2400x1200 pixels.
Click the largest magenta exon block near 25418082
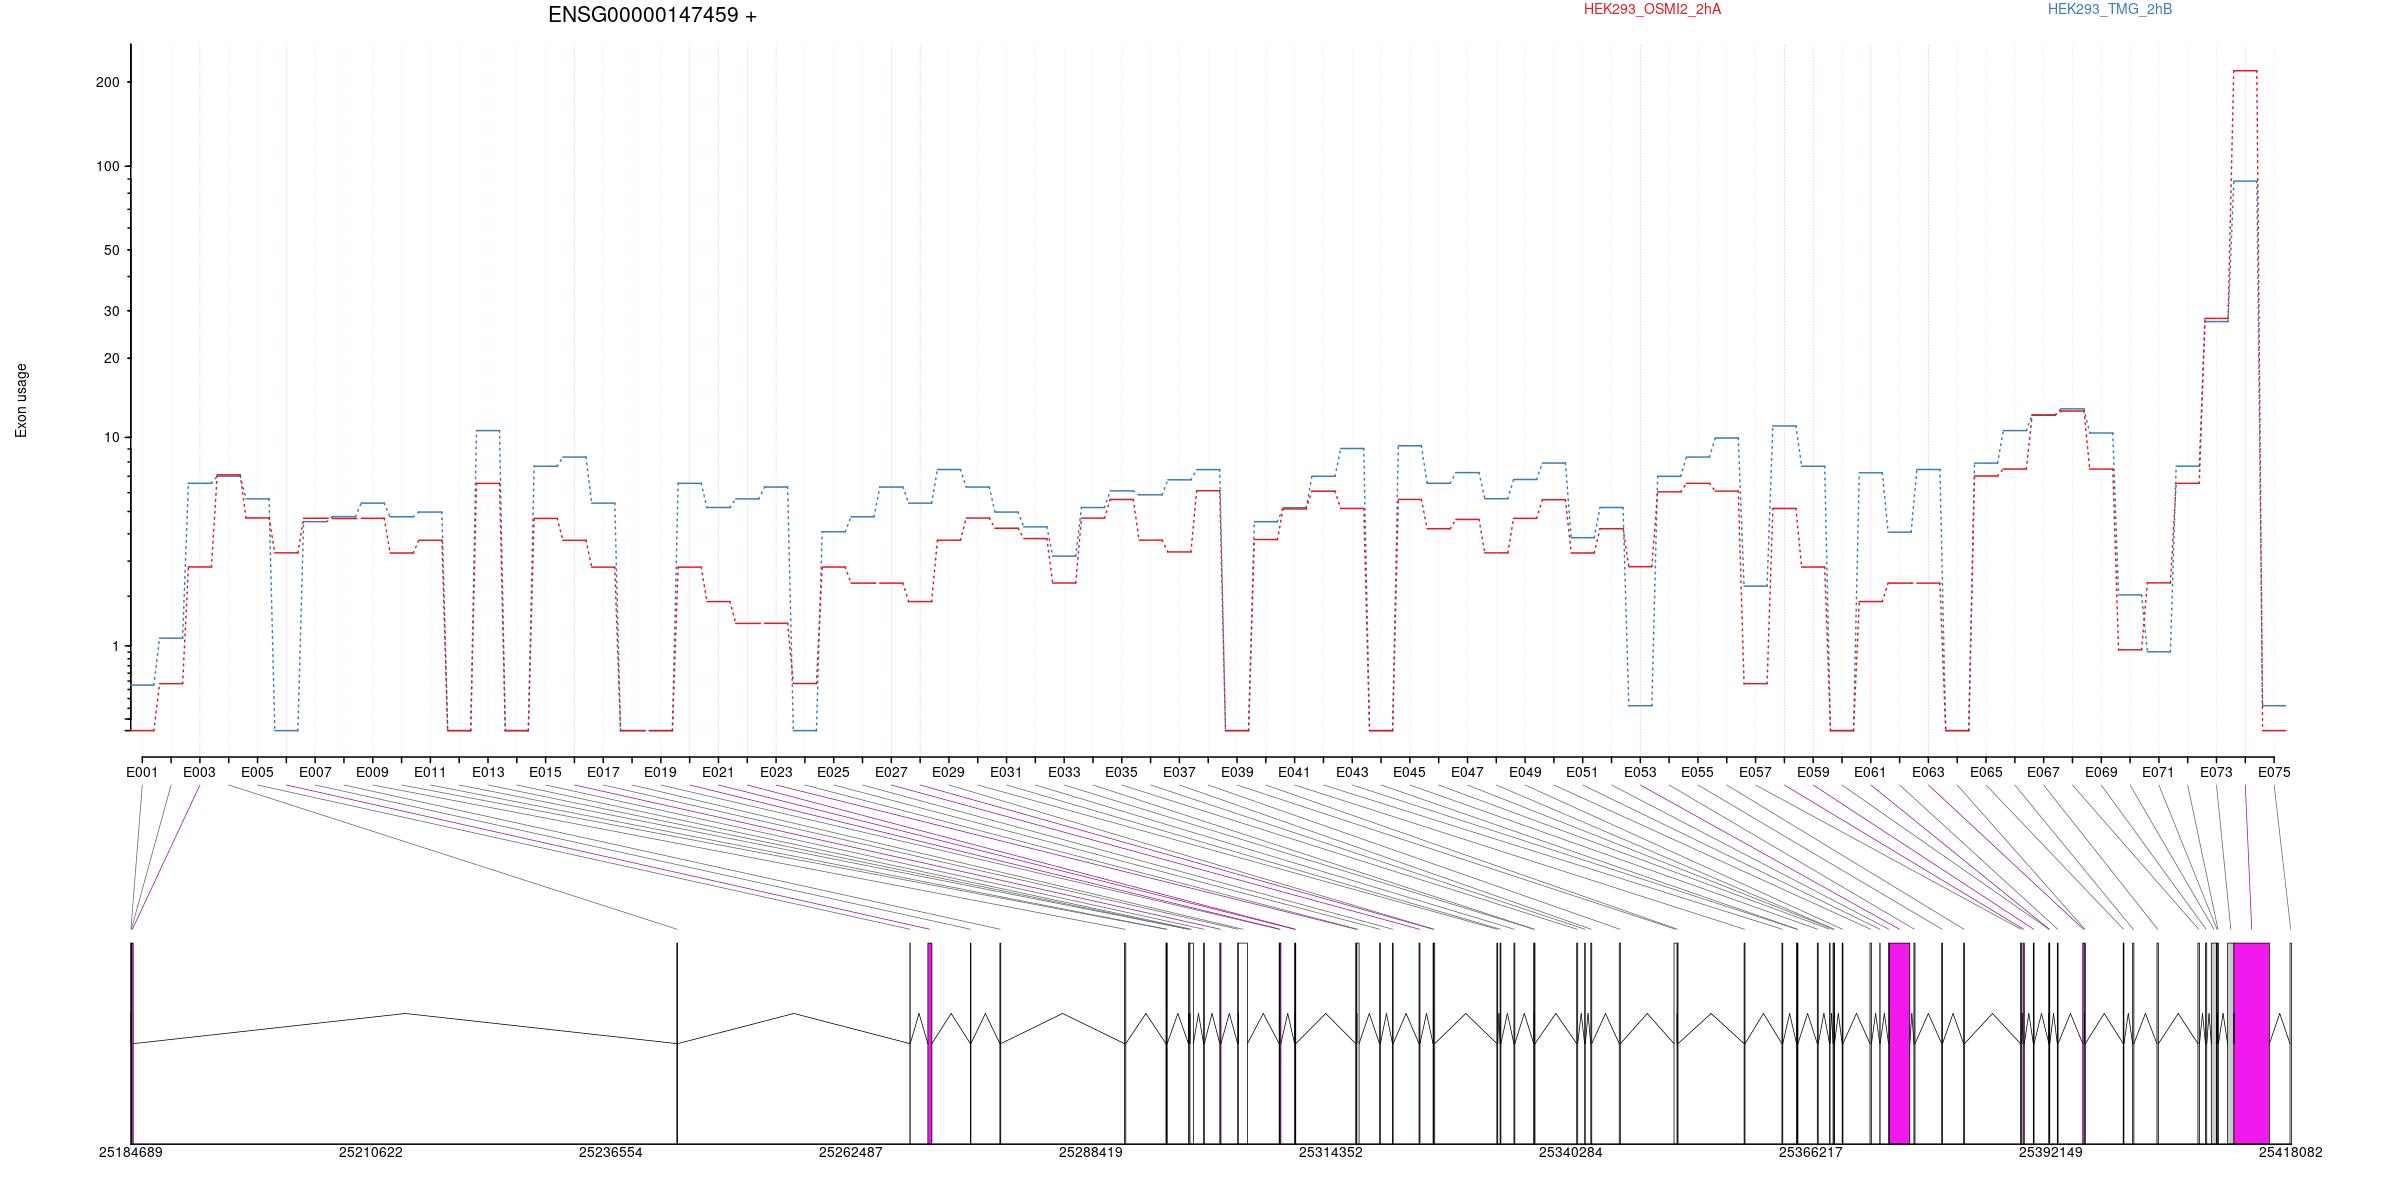pos(2251,1043)
